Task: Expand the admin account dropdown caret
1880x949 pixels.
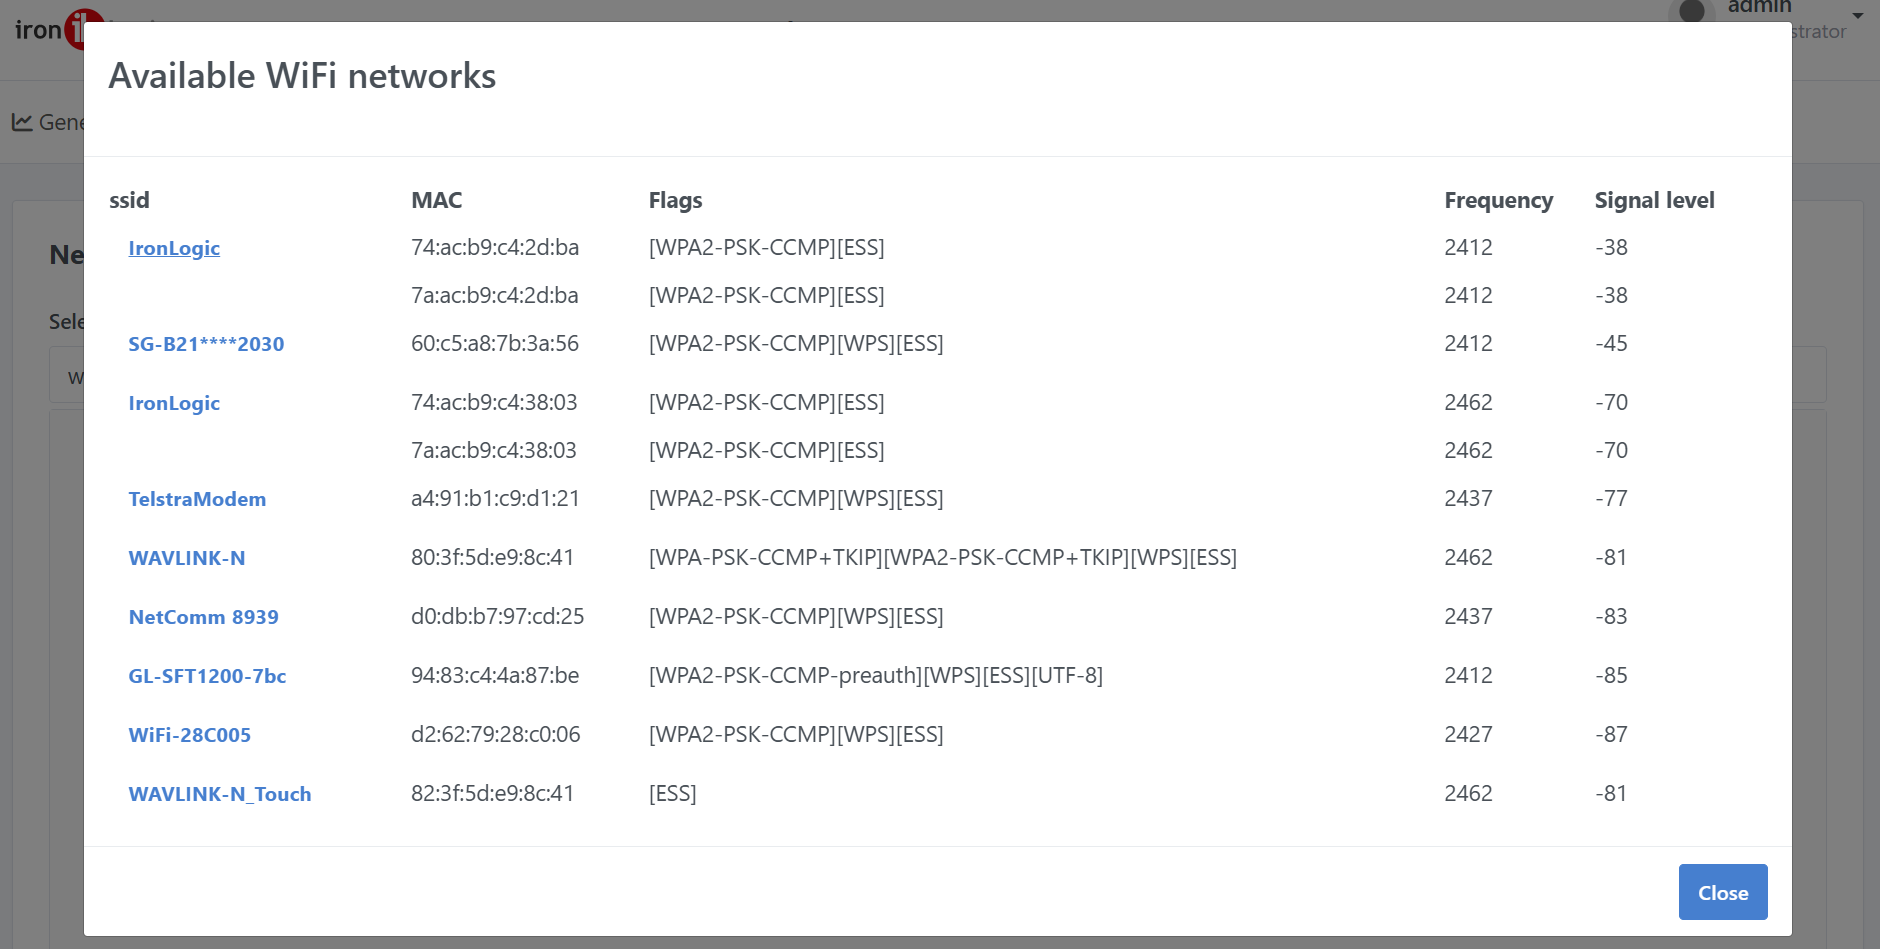Action: [x=1858, y=16]
